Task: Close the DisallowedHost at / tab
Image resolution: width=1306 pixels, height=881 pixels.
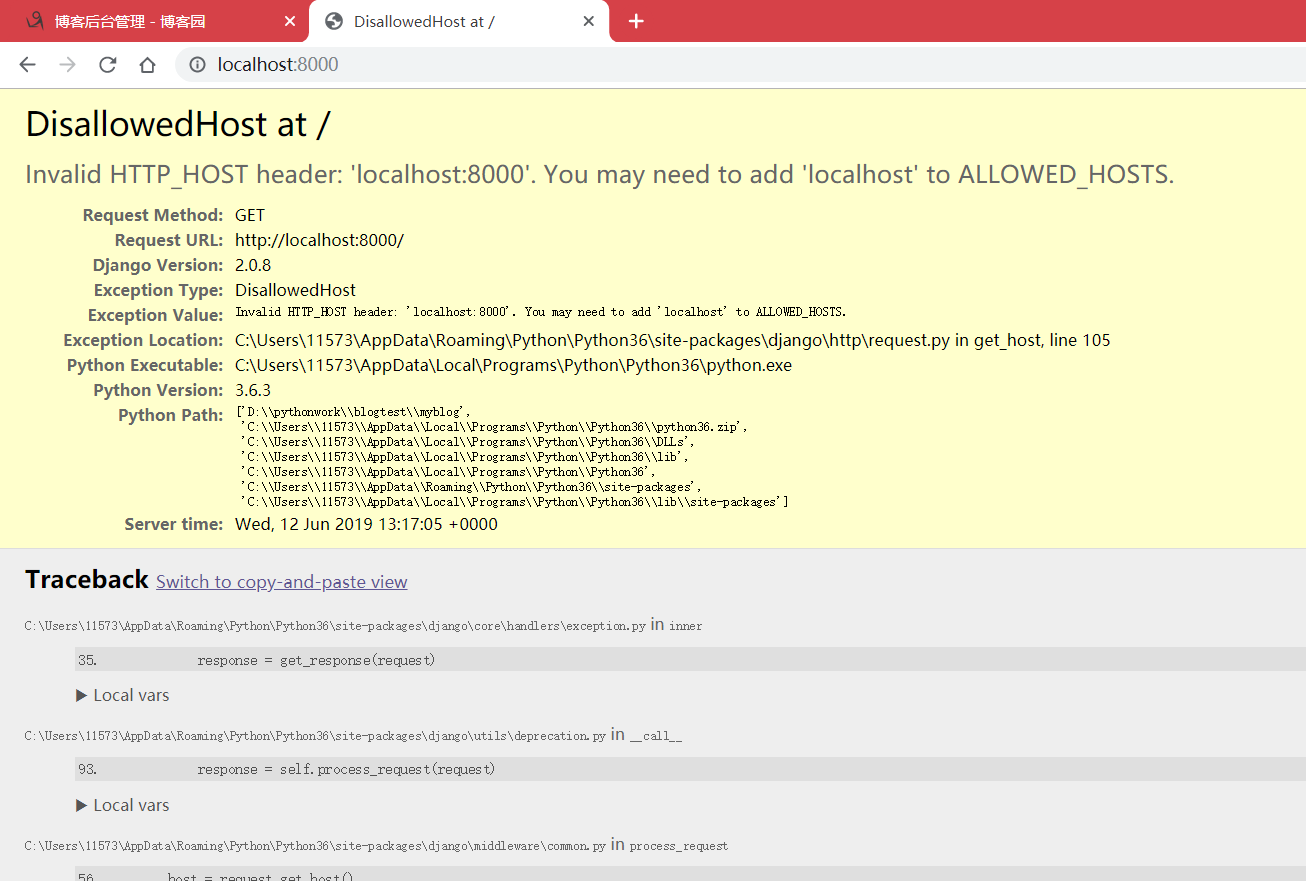Action: pyautogui.click(x=589, y=21)
